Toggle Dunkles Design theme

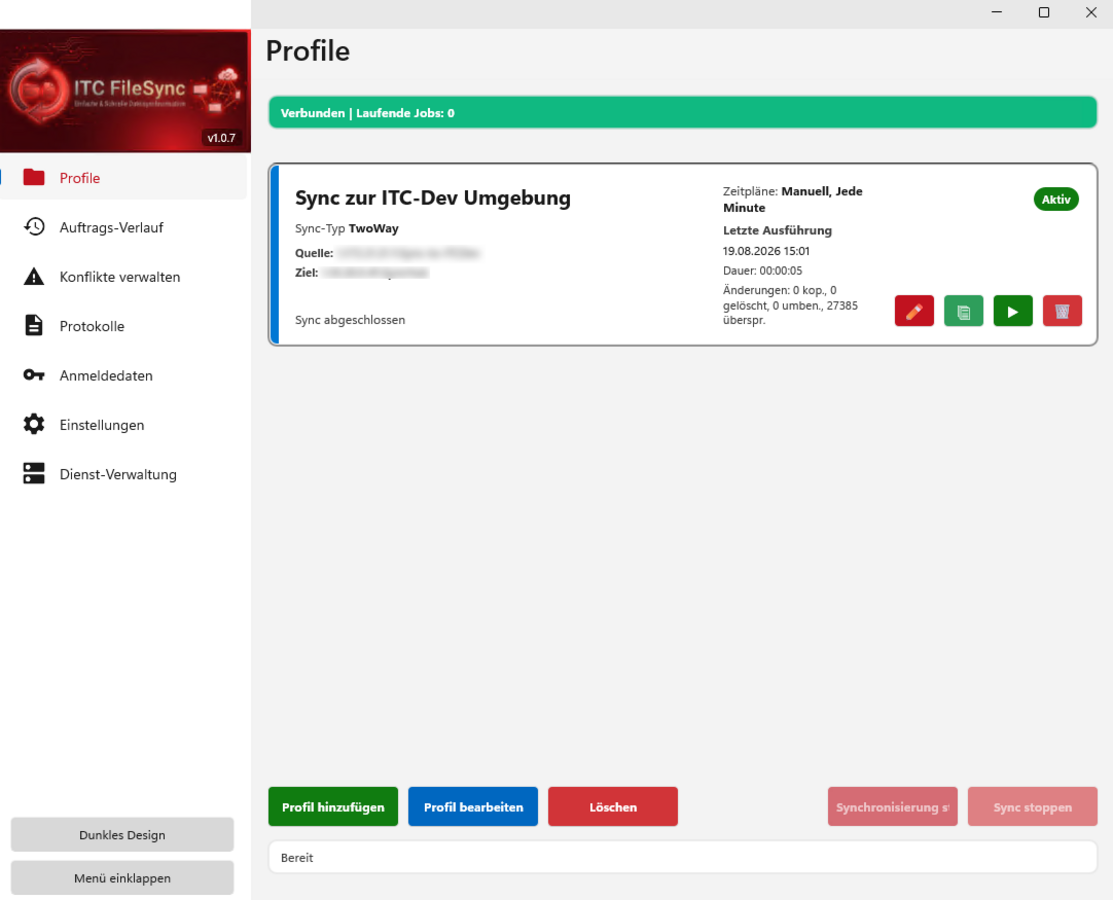[x=122, y=835]
